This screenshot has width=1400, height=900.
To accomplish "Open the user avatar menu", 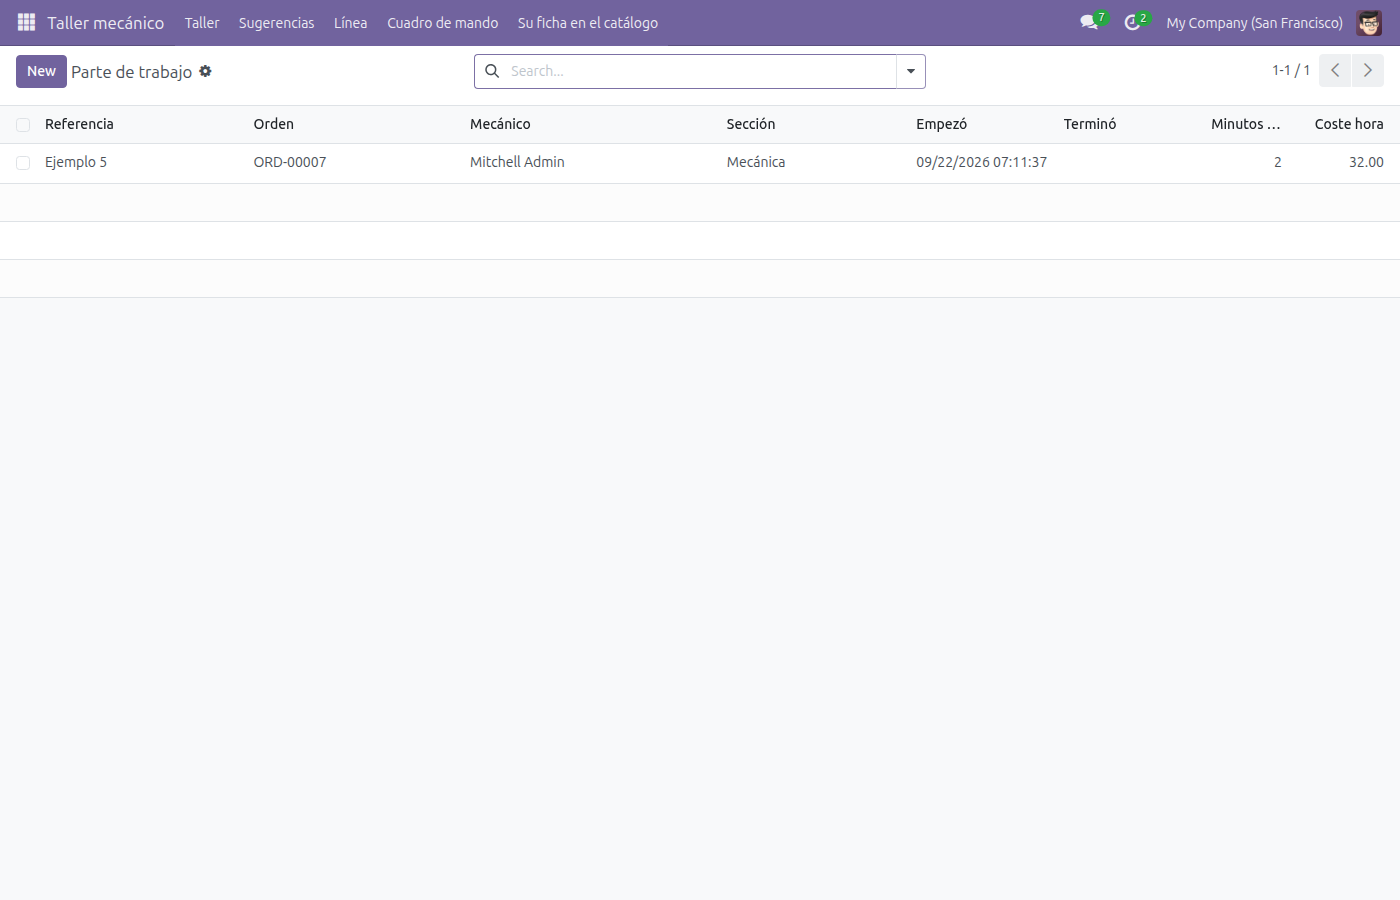I will point(1369,22).
